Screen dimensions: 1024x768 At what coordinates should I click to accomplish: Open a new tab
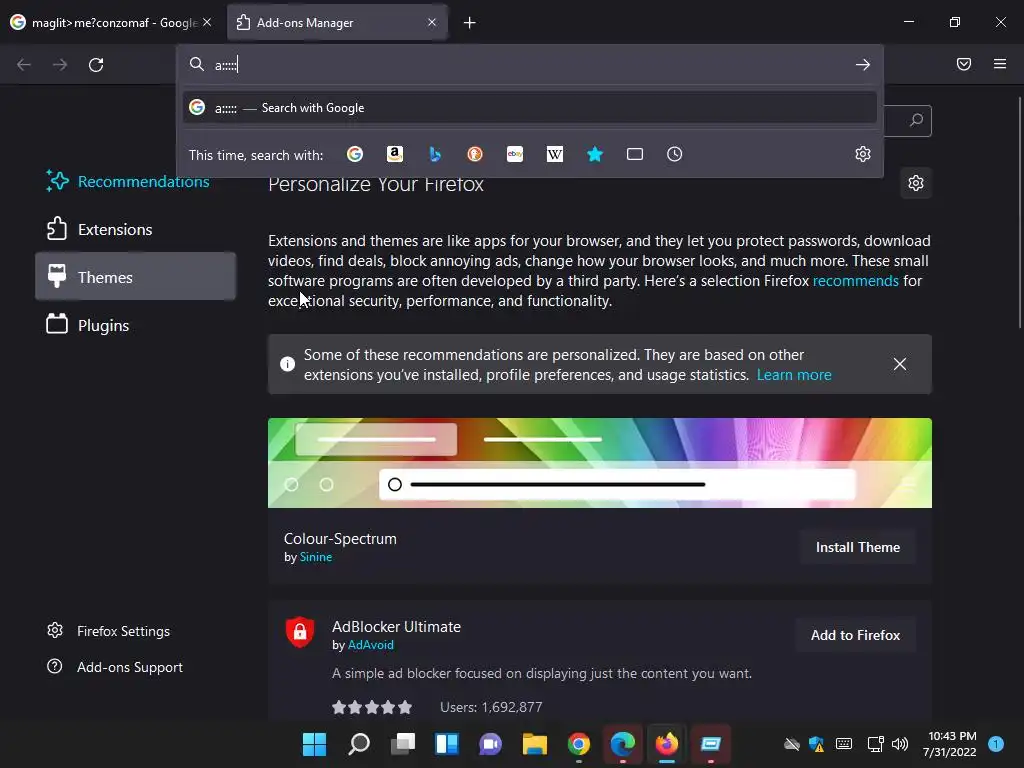point(470,23)
